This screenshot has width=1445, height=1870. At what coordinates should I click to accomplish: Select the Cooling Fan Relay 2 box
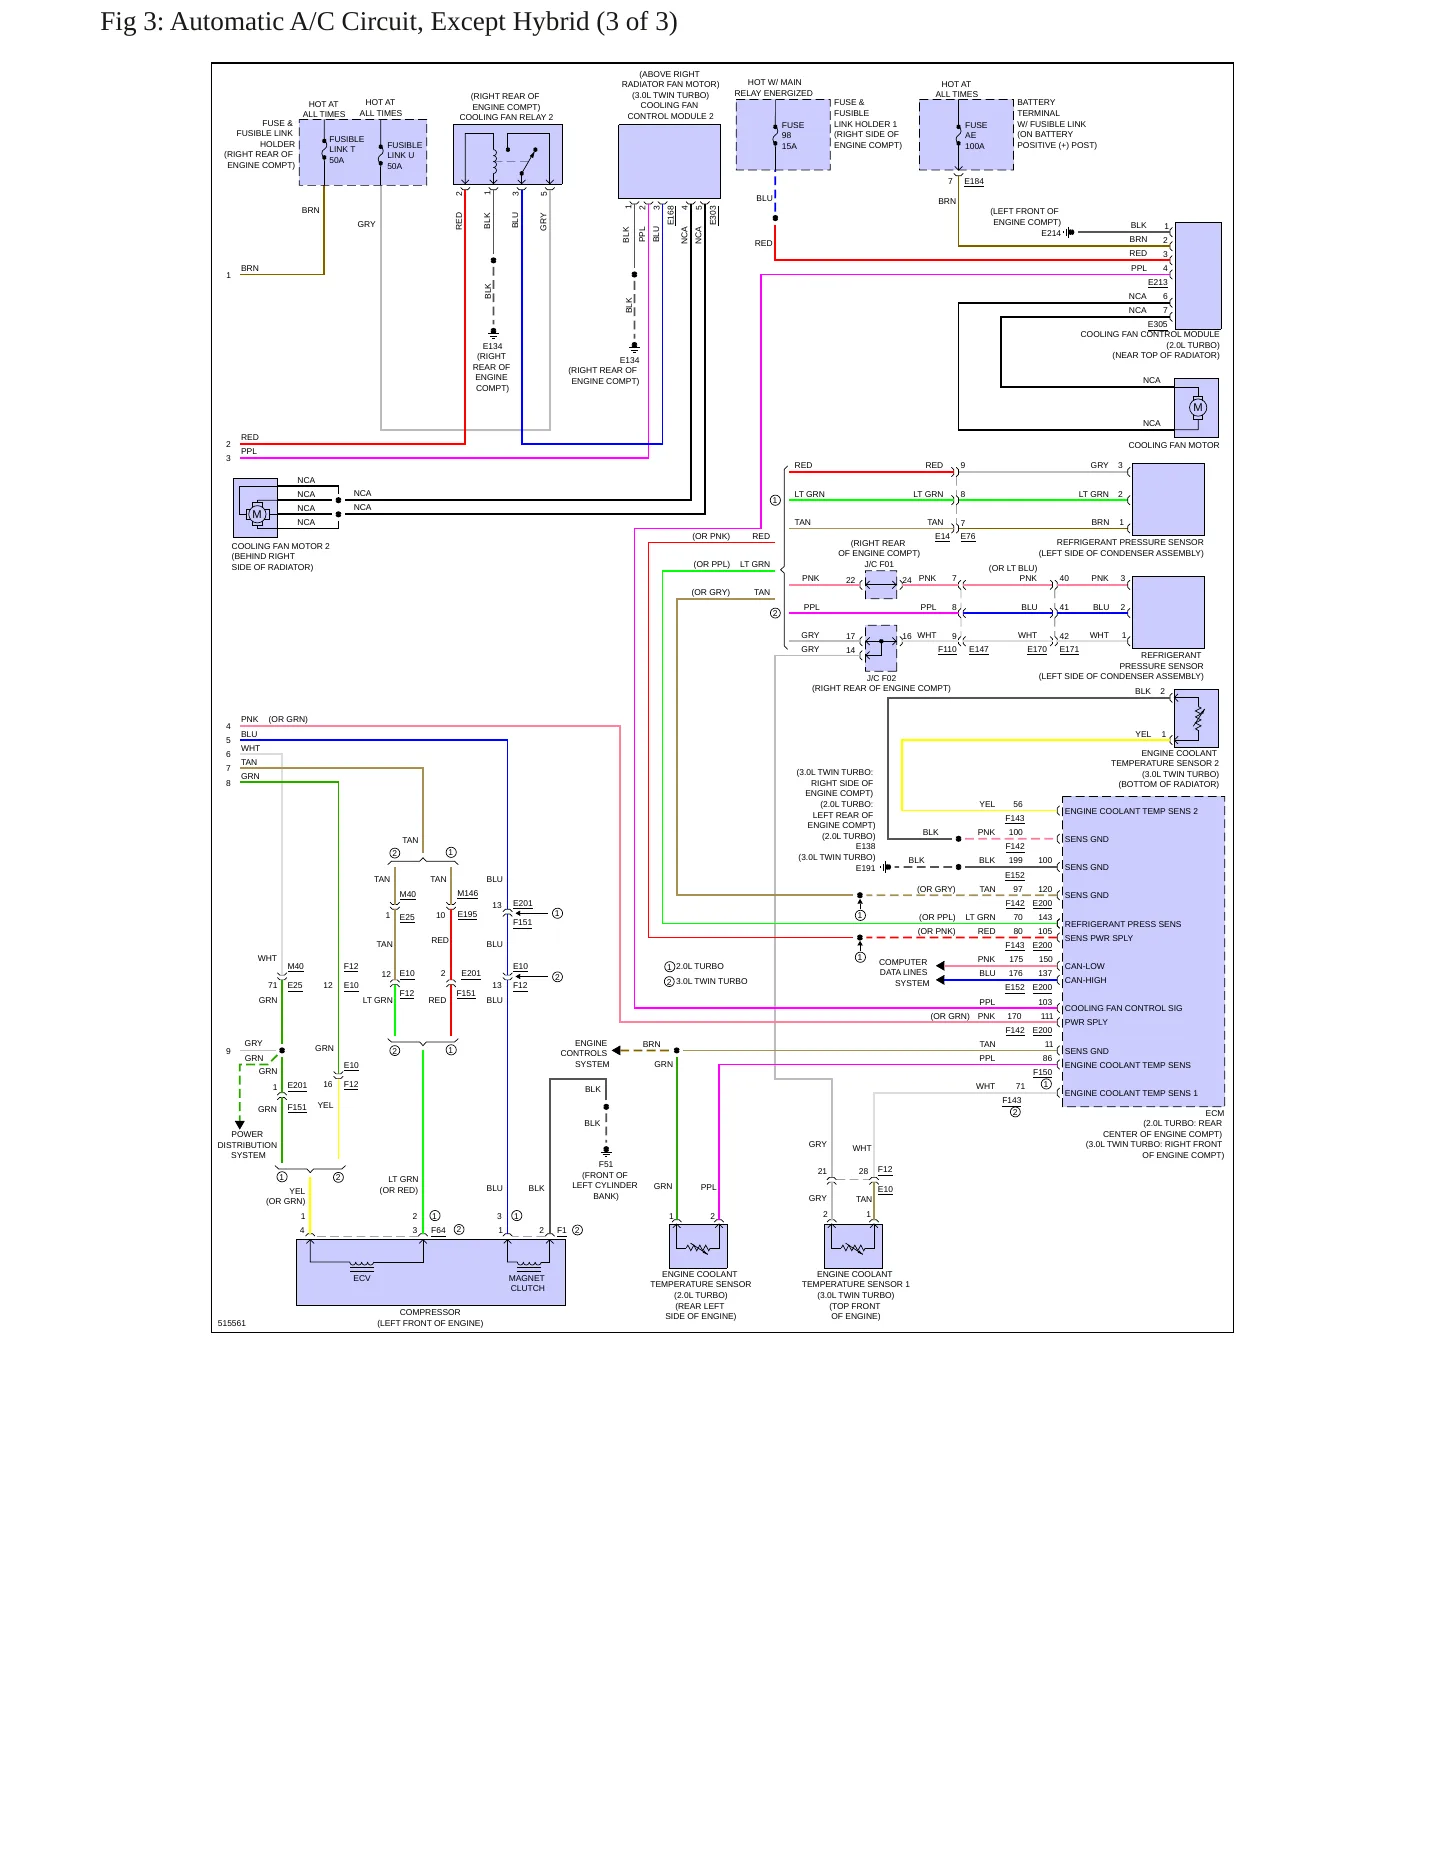[508, 155]
